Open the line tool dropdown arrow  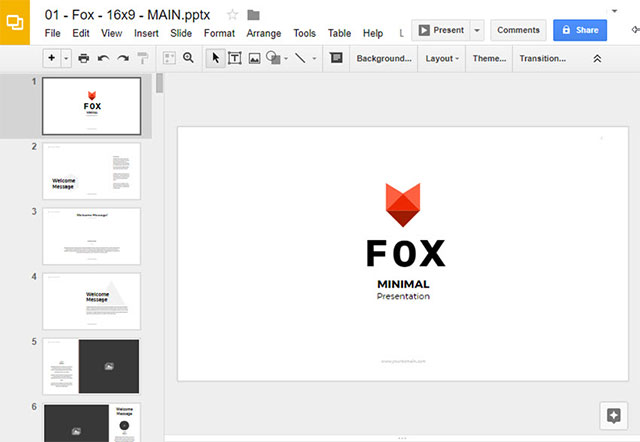(x=314, y=59)
